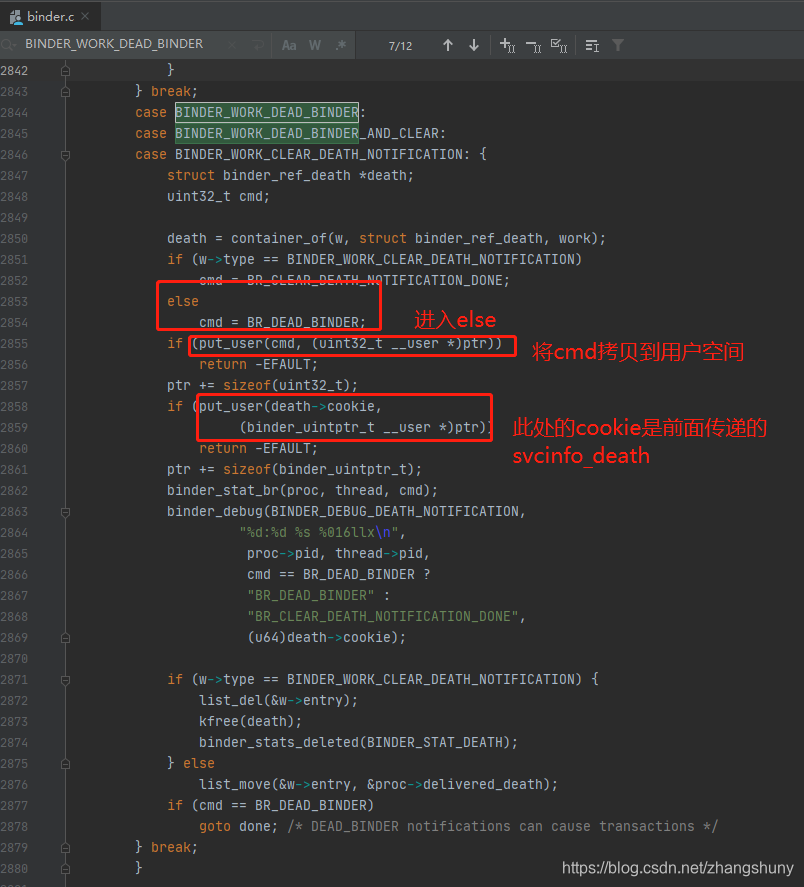Click the search field containing BINDER_WORK_DEAD_BINDER

click(114, 44)
